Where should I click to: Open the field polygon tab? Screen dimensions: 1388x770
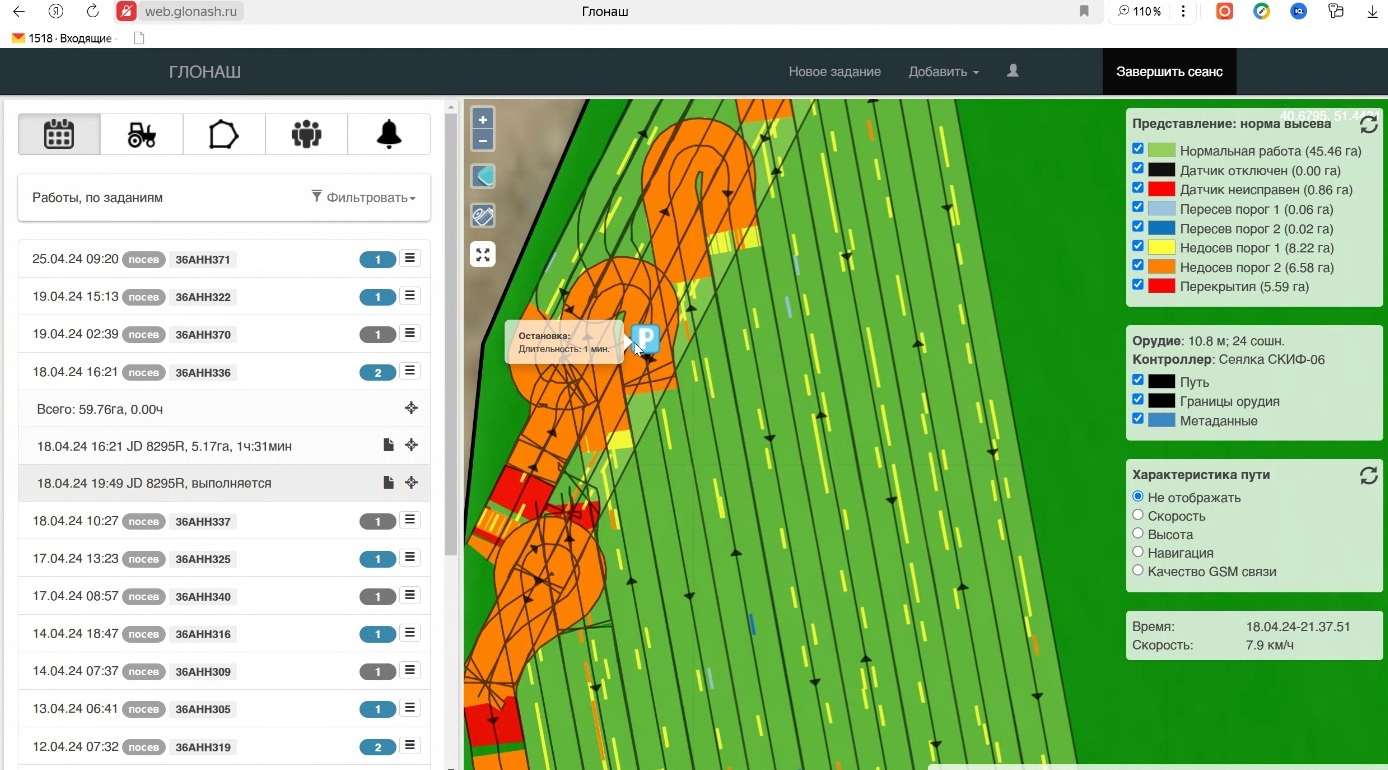click(x=224, y=134)
